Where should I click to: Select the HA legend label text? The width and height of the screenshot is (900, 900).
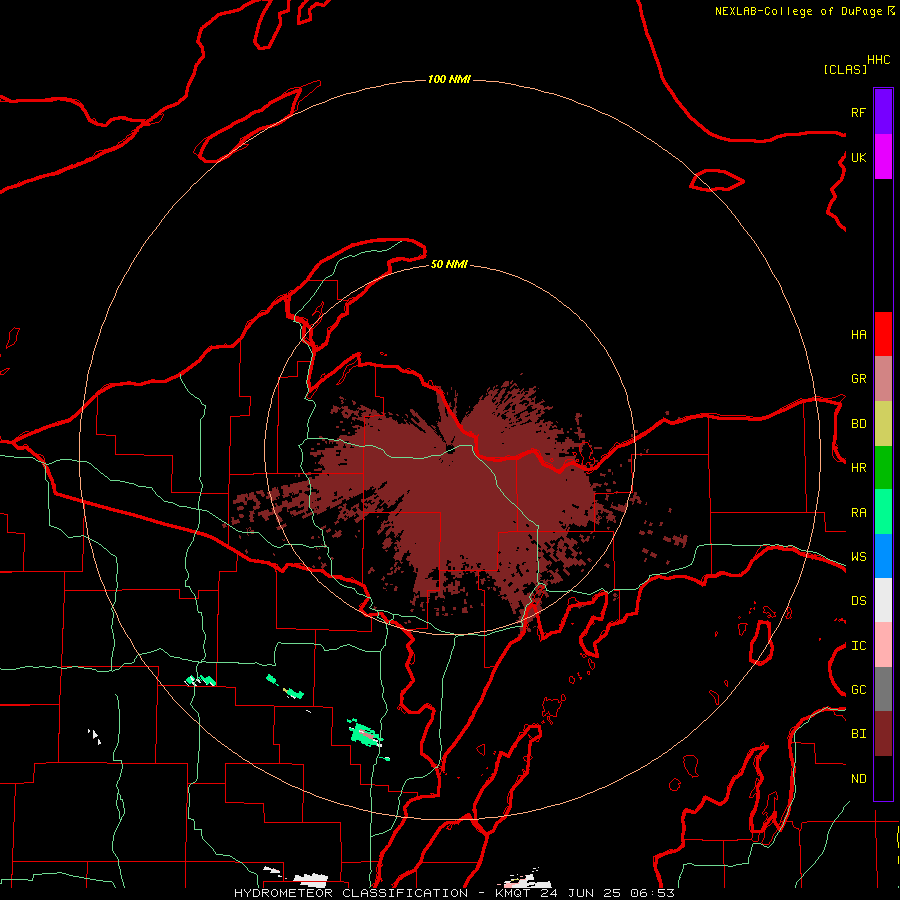(858, 335)
